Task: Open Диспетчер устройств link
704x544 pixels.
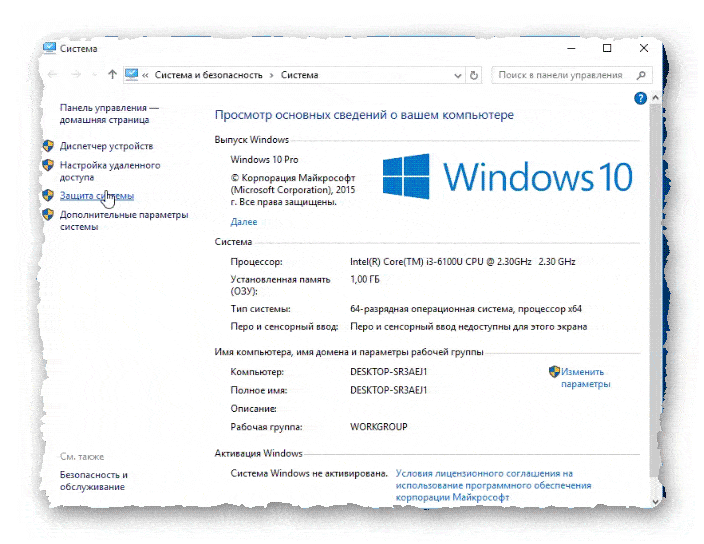Action: (x=106, y=146)
